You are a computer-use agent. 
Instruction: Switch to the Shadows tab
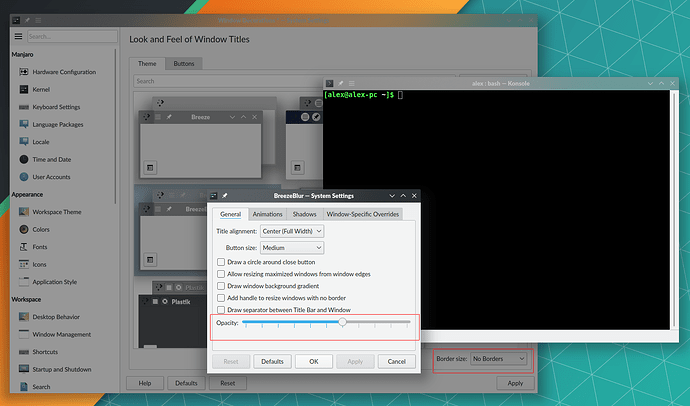[x=305, y=214]
